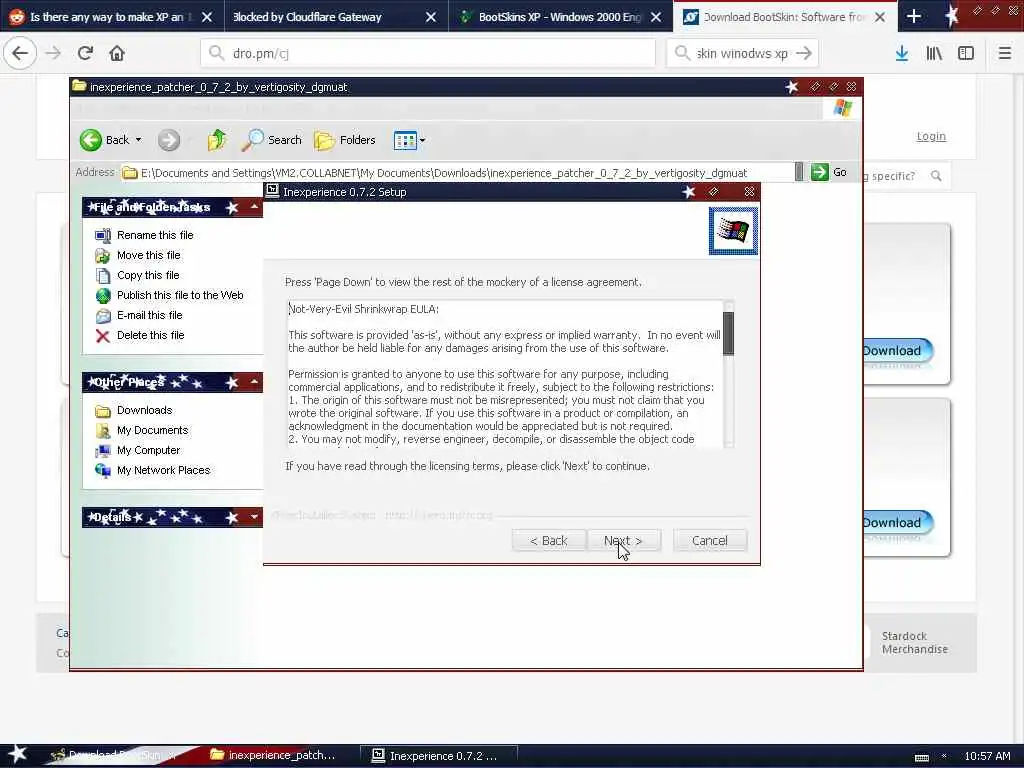
Task: Switch to Inexperience 0.7.2 taskbar button
Action: [439, 756]
